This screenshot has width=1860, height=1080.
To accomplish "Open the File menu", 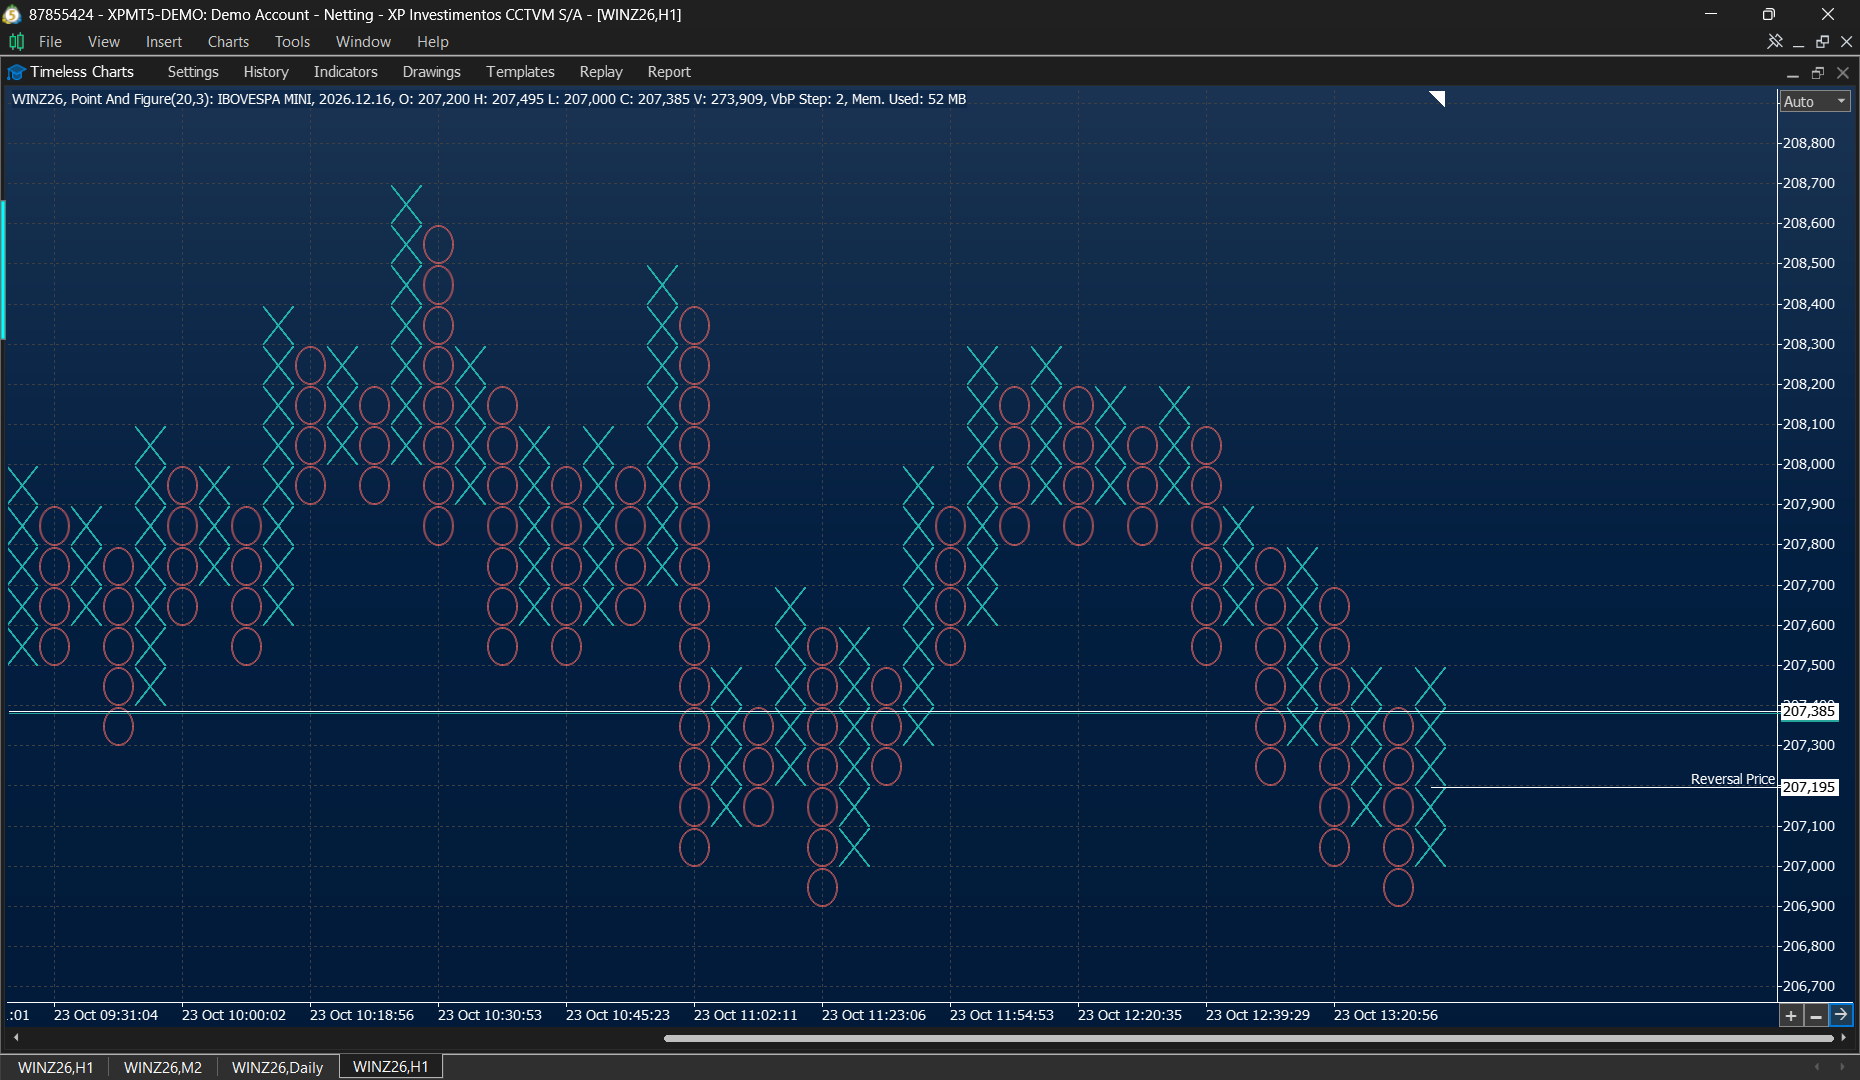I will click(50, 41).
